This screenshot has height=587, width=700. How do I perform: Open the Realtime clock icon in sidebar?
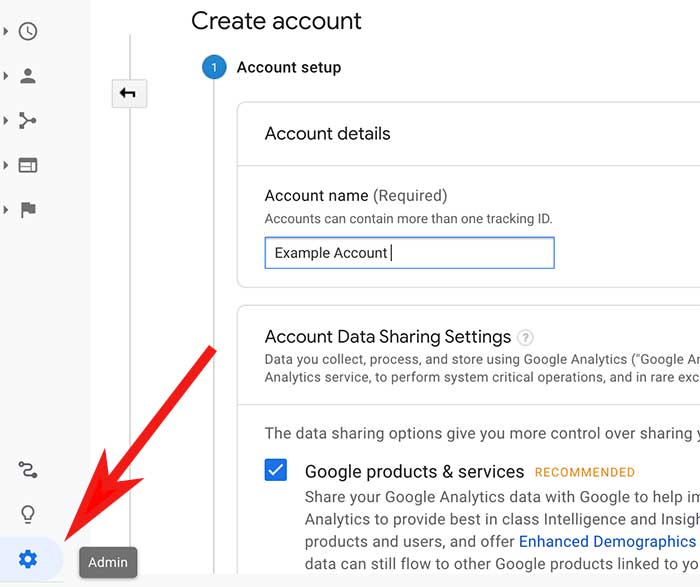coord(28,31)
